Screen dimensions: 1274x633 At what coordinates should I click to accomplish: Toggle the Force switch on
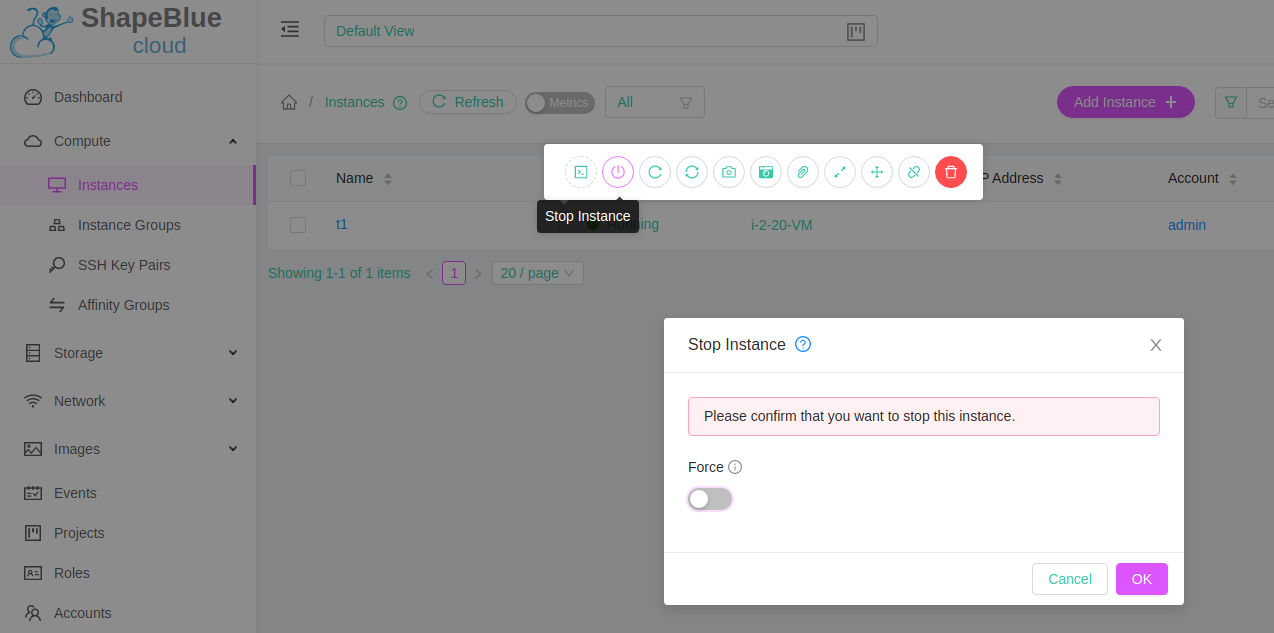(x=710, y=499)
